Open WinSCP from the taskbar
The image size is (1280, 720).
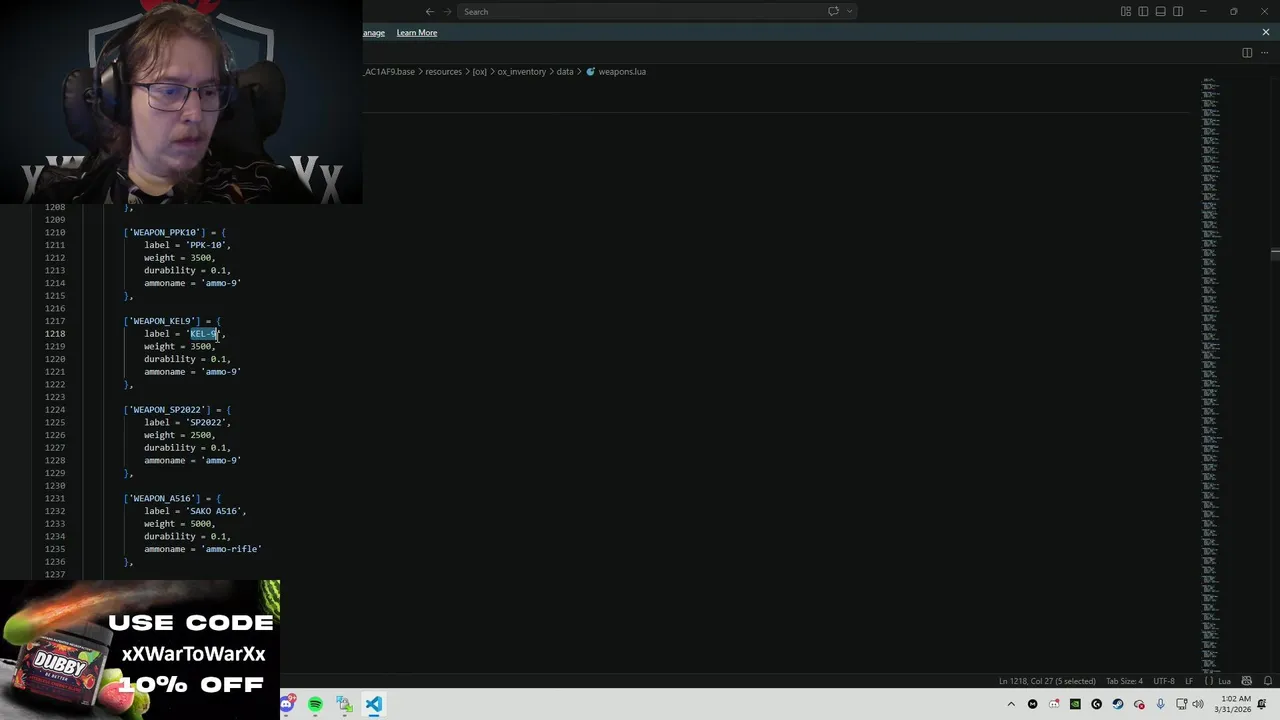coord(344,705)
